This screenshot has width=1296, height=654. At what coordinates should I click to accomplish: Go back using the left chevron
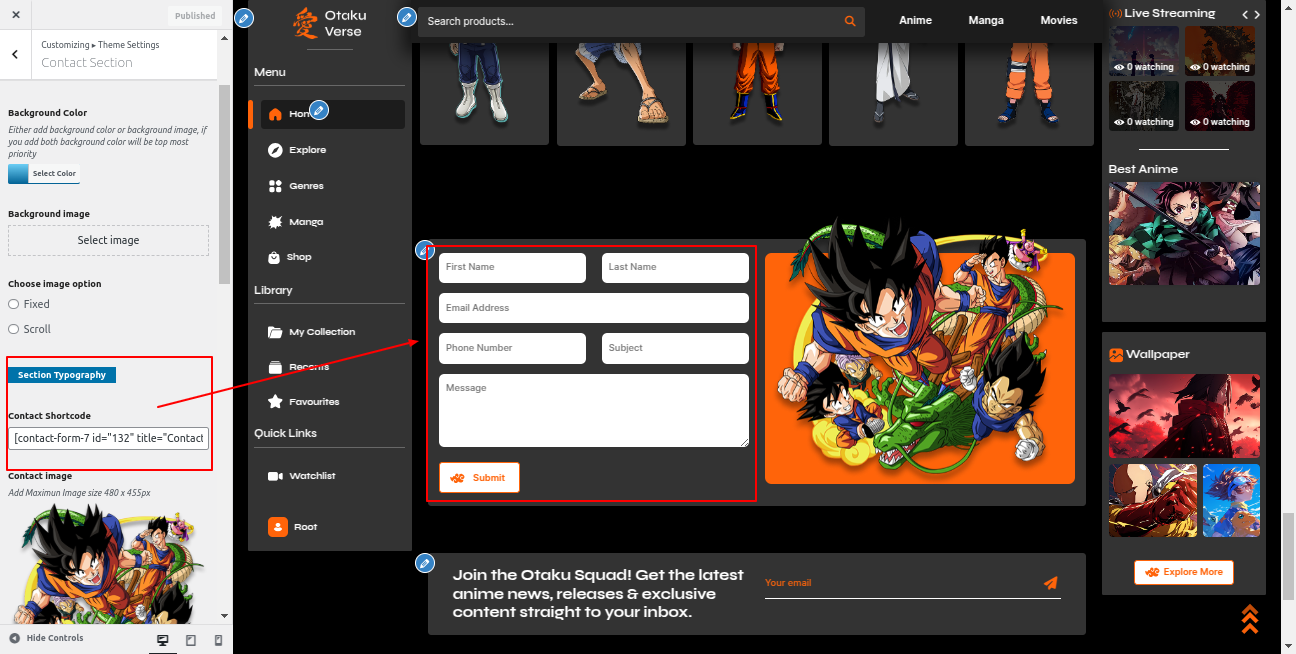click(x=15, y=55)
